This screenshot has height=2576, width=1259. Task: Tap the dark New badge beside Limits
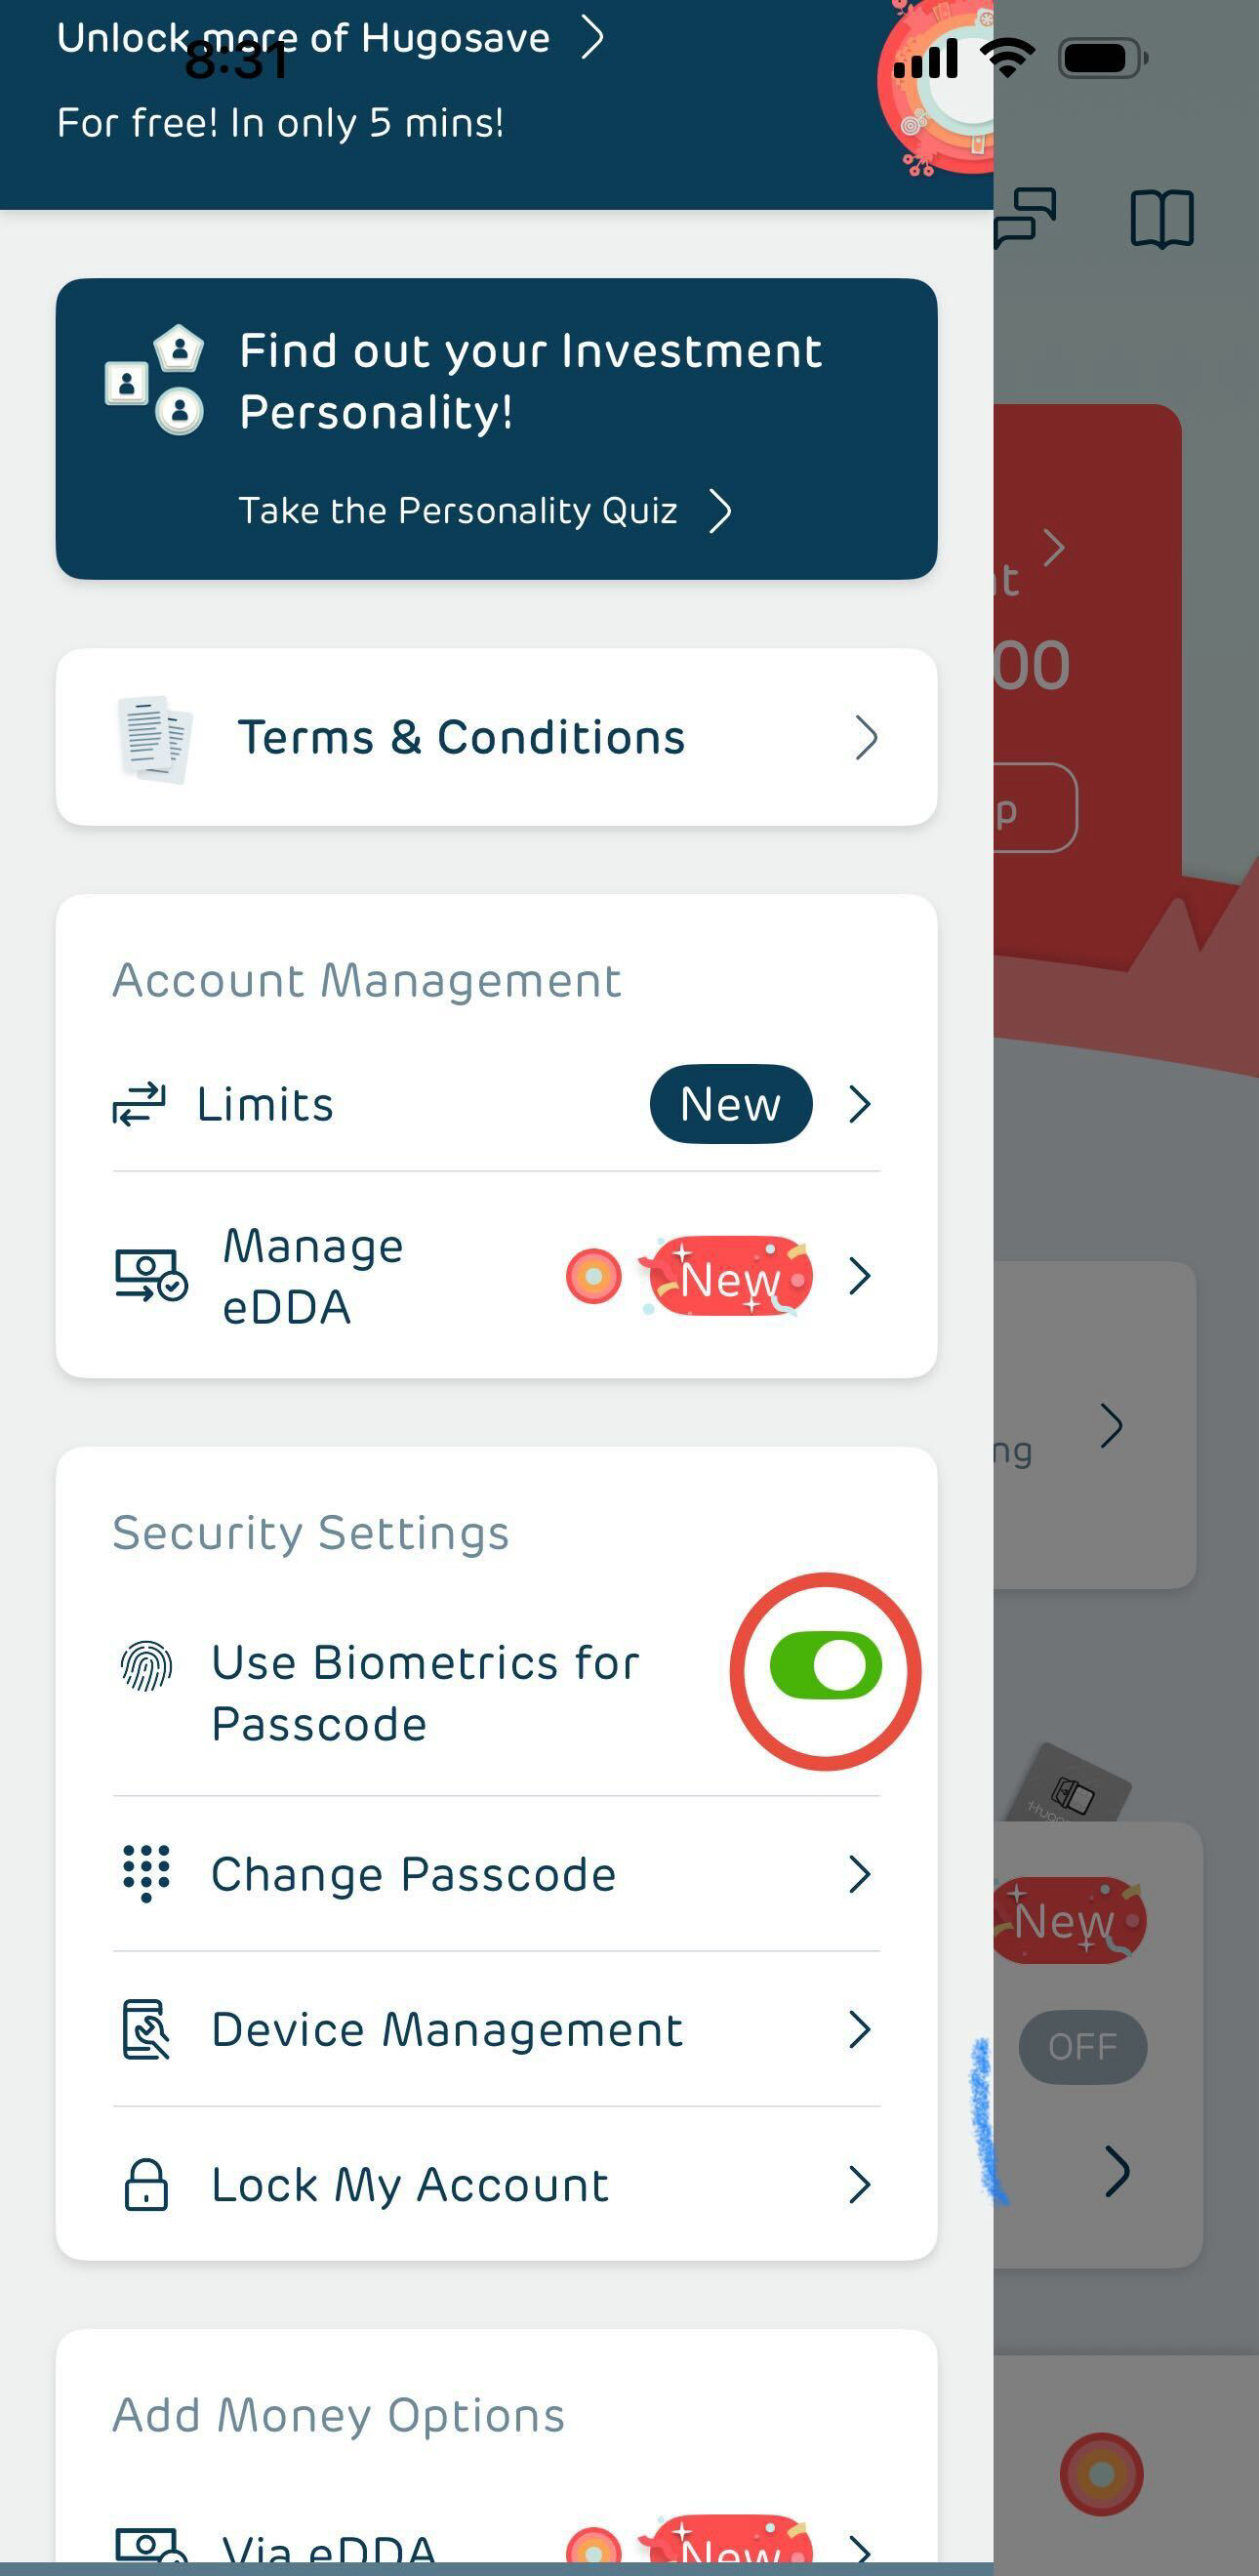tap(730, 1104)
